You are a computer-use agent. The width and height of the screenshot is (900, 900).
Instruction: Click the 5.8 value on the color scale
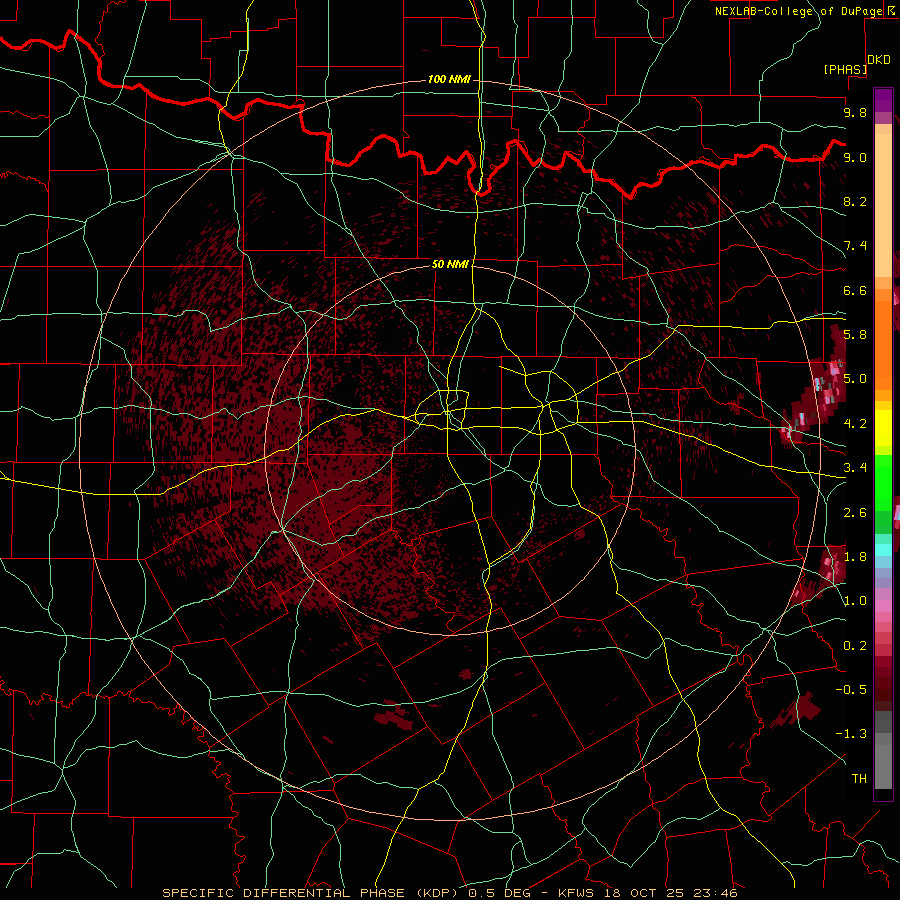(855, 335)
